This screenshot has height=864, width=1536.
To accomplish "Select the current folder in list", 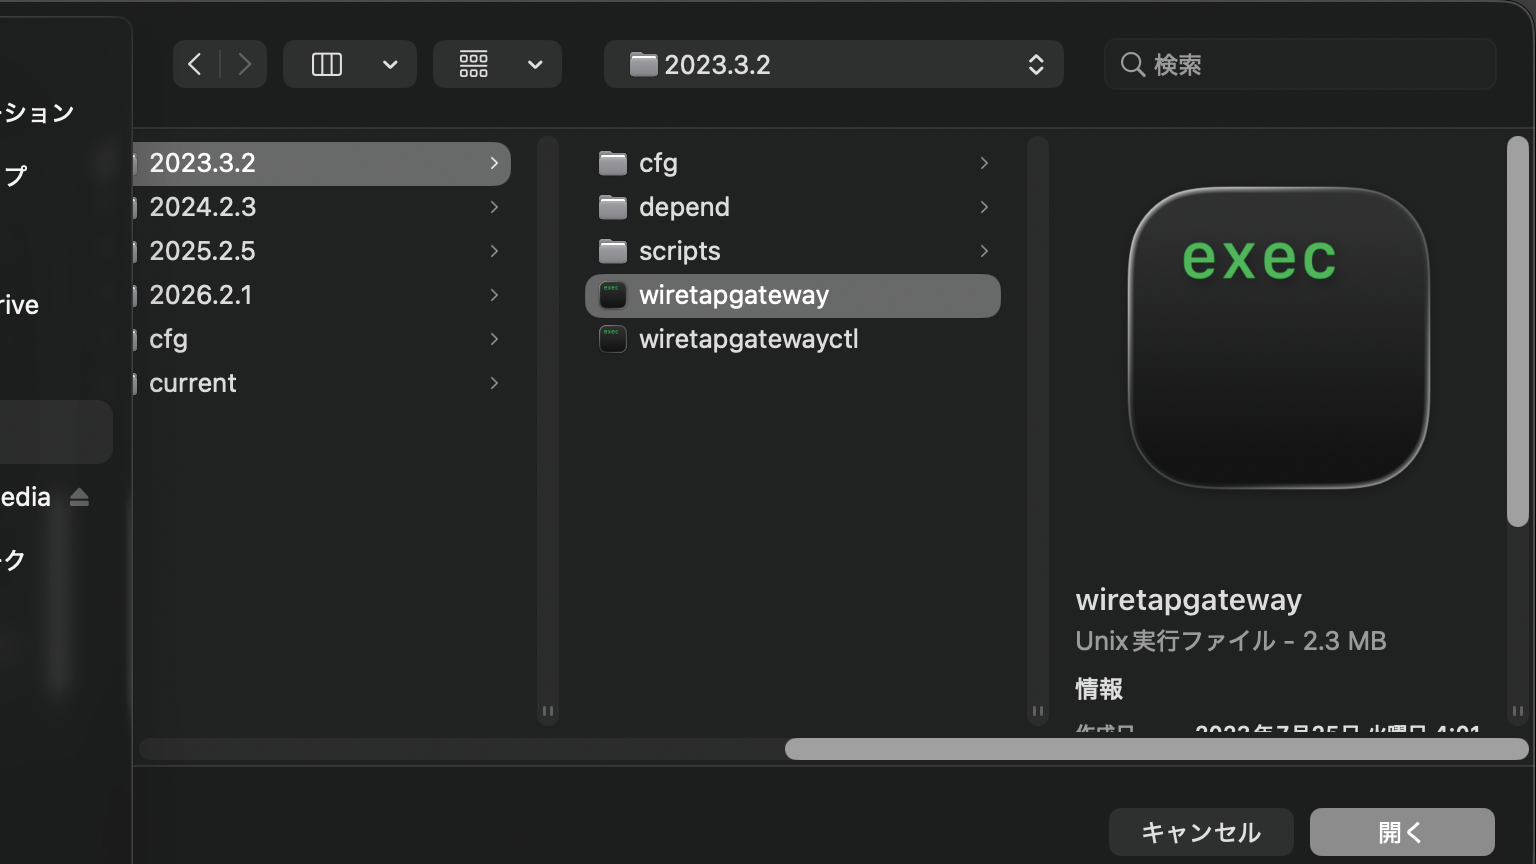I will point(193,383).
